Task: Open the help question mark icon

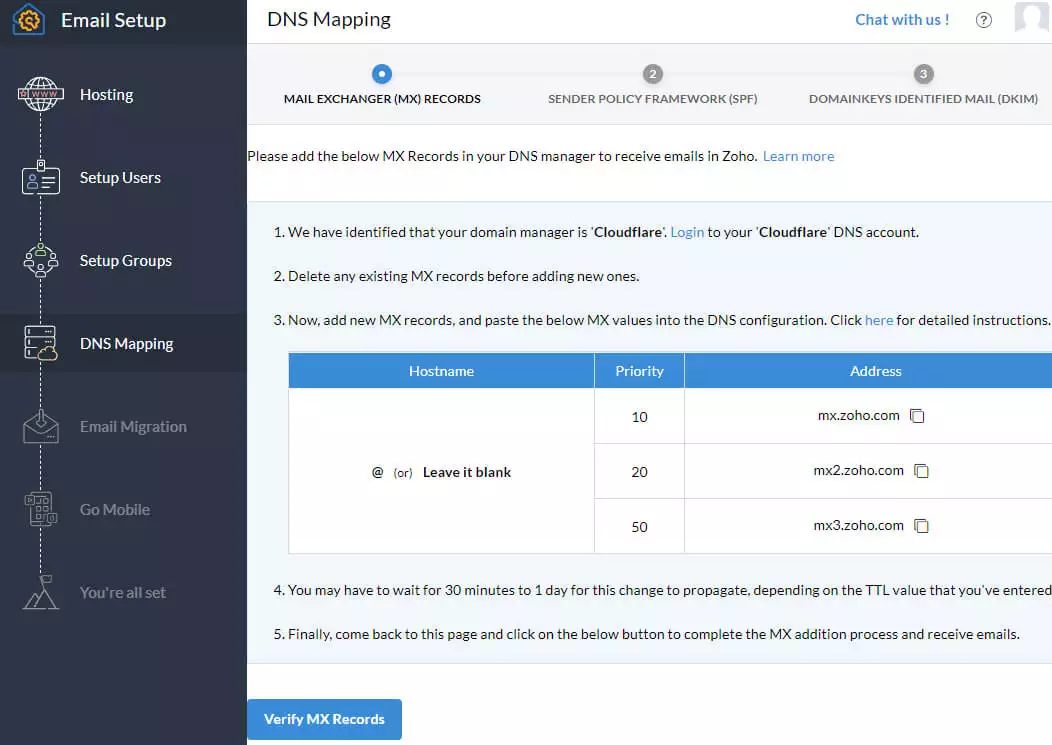Action: [x=984, y=20]
